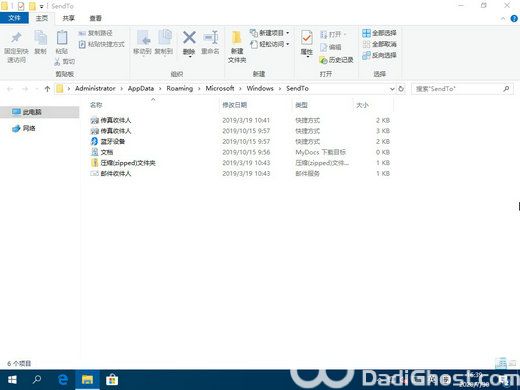This screenshot has height=390, width=520.
Task: Open the Quick Access Toolbar customize dropdown
Action: 41,6
